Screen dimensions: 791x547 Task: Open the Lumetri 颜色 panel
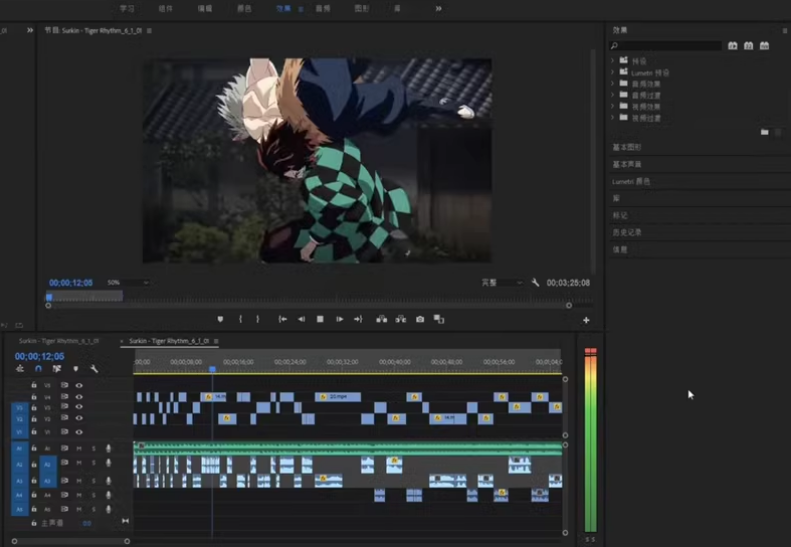(x=632, y=181)
